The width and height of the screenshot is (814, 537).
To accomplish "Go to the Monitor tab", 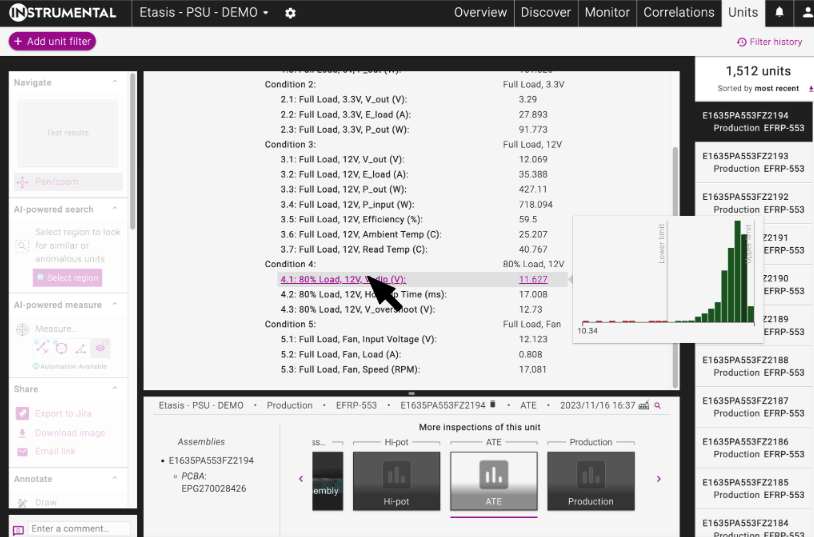I will coord(607,12).
